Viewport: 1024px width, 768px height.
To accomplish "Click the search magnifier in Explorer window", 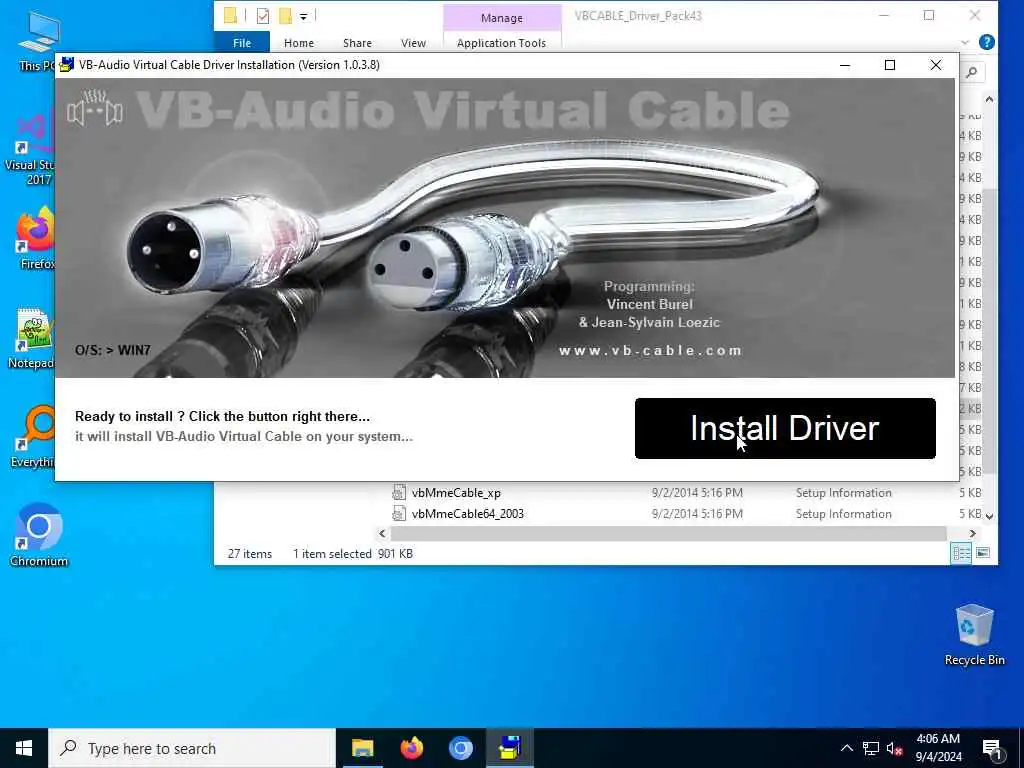I will click(x=972, y=72).
